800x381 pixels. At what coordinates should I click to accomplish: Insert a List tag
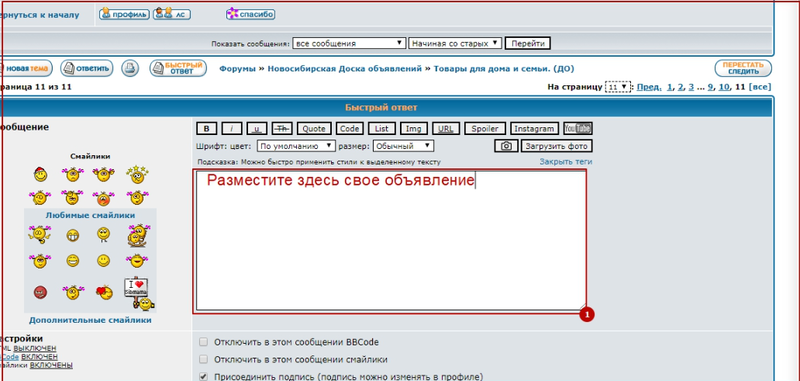(x=382, y=129)
